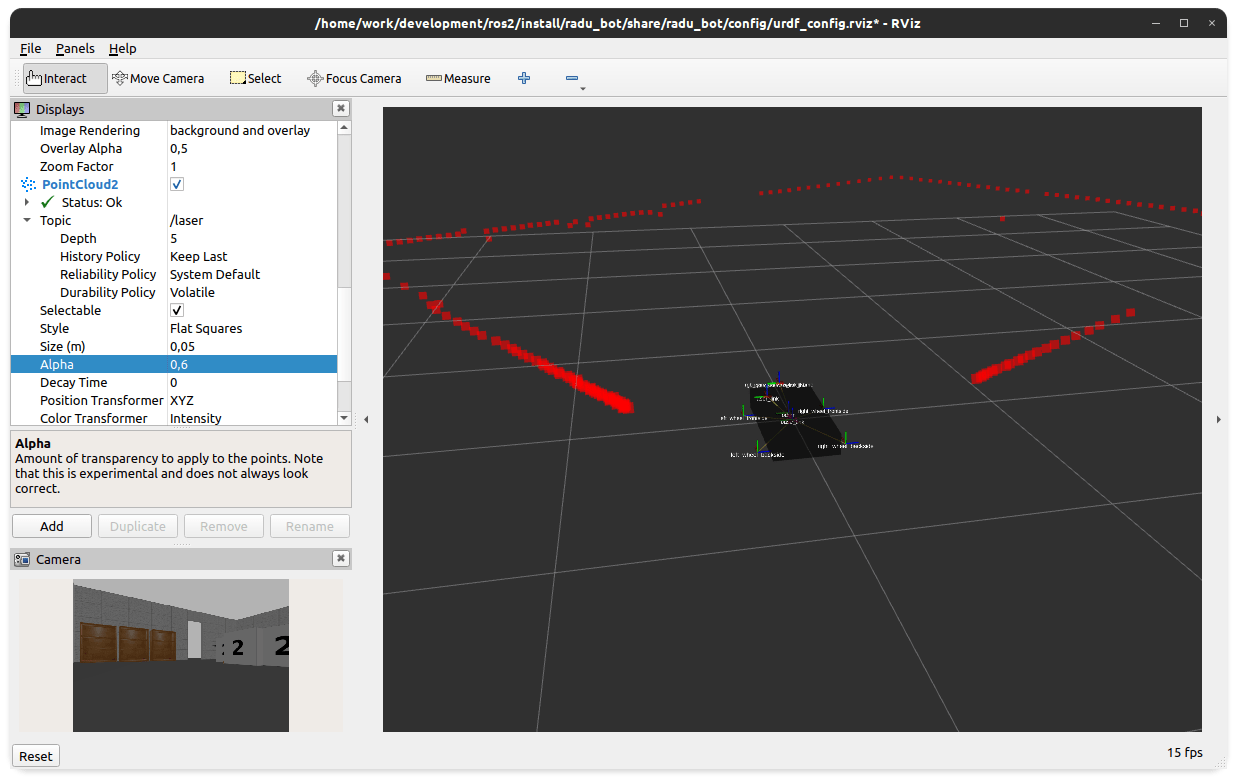Pick the Measure tool
The height and width of the screenshot is (780, 1237).
pos(458,78)
